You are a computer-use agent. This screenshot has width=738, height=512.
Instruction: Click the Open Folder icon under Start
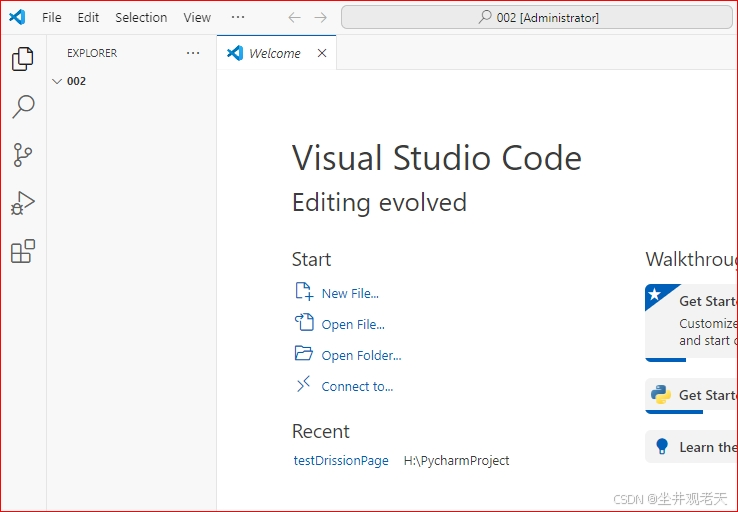coord(304,353)
